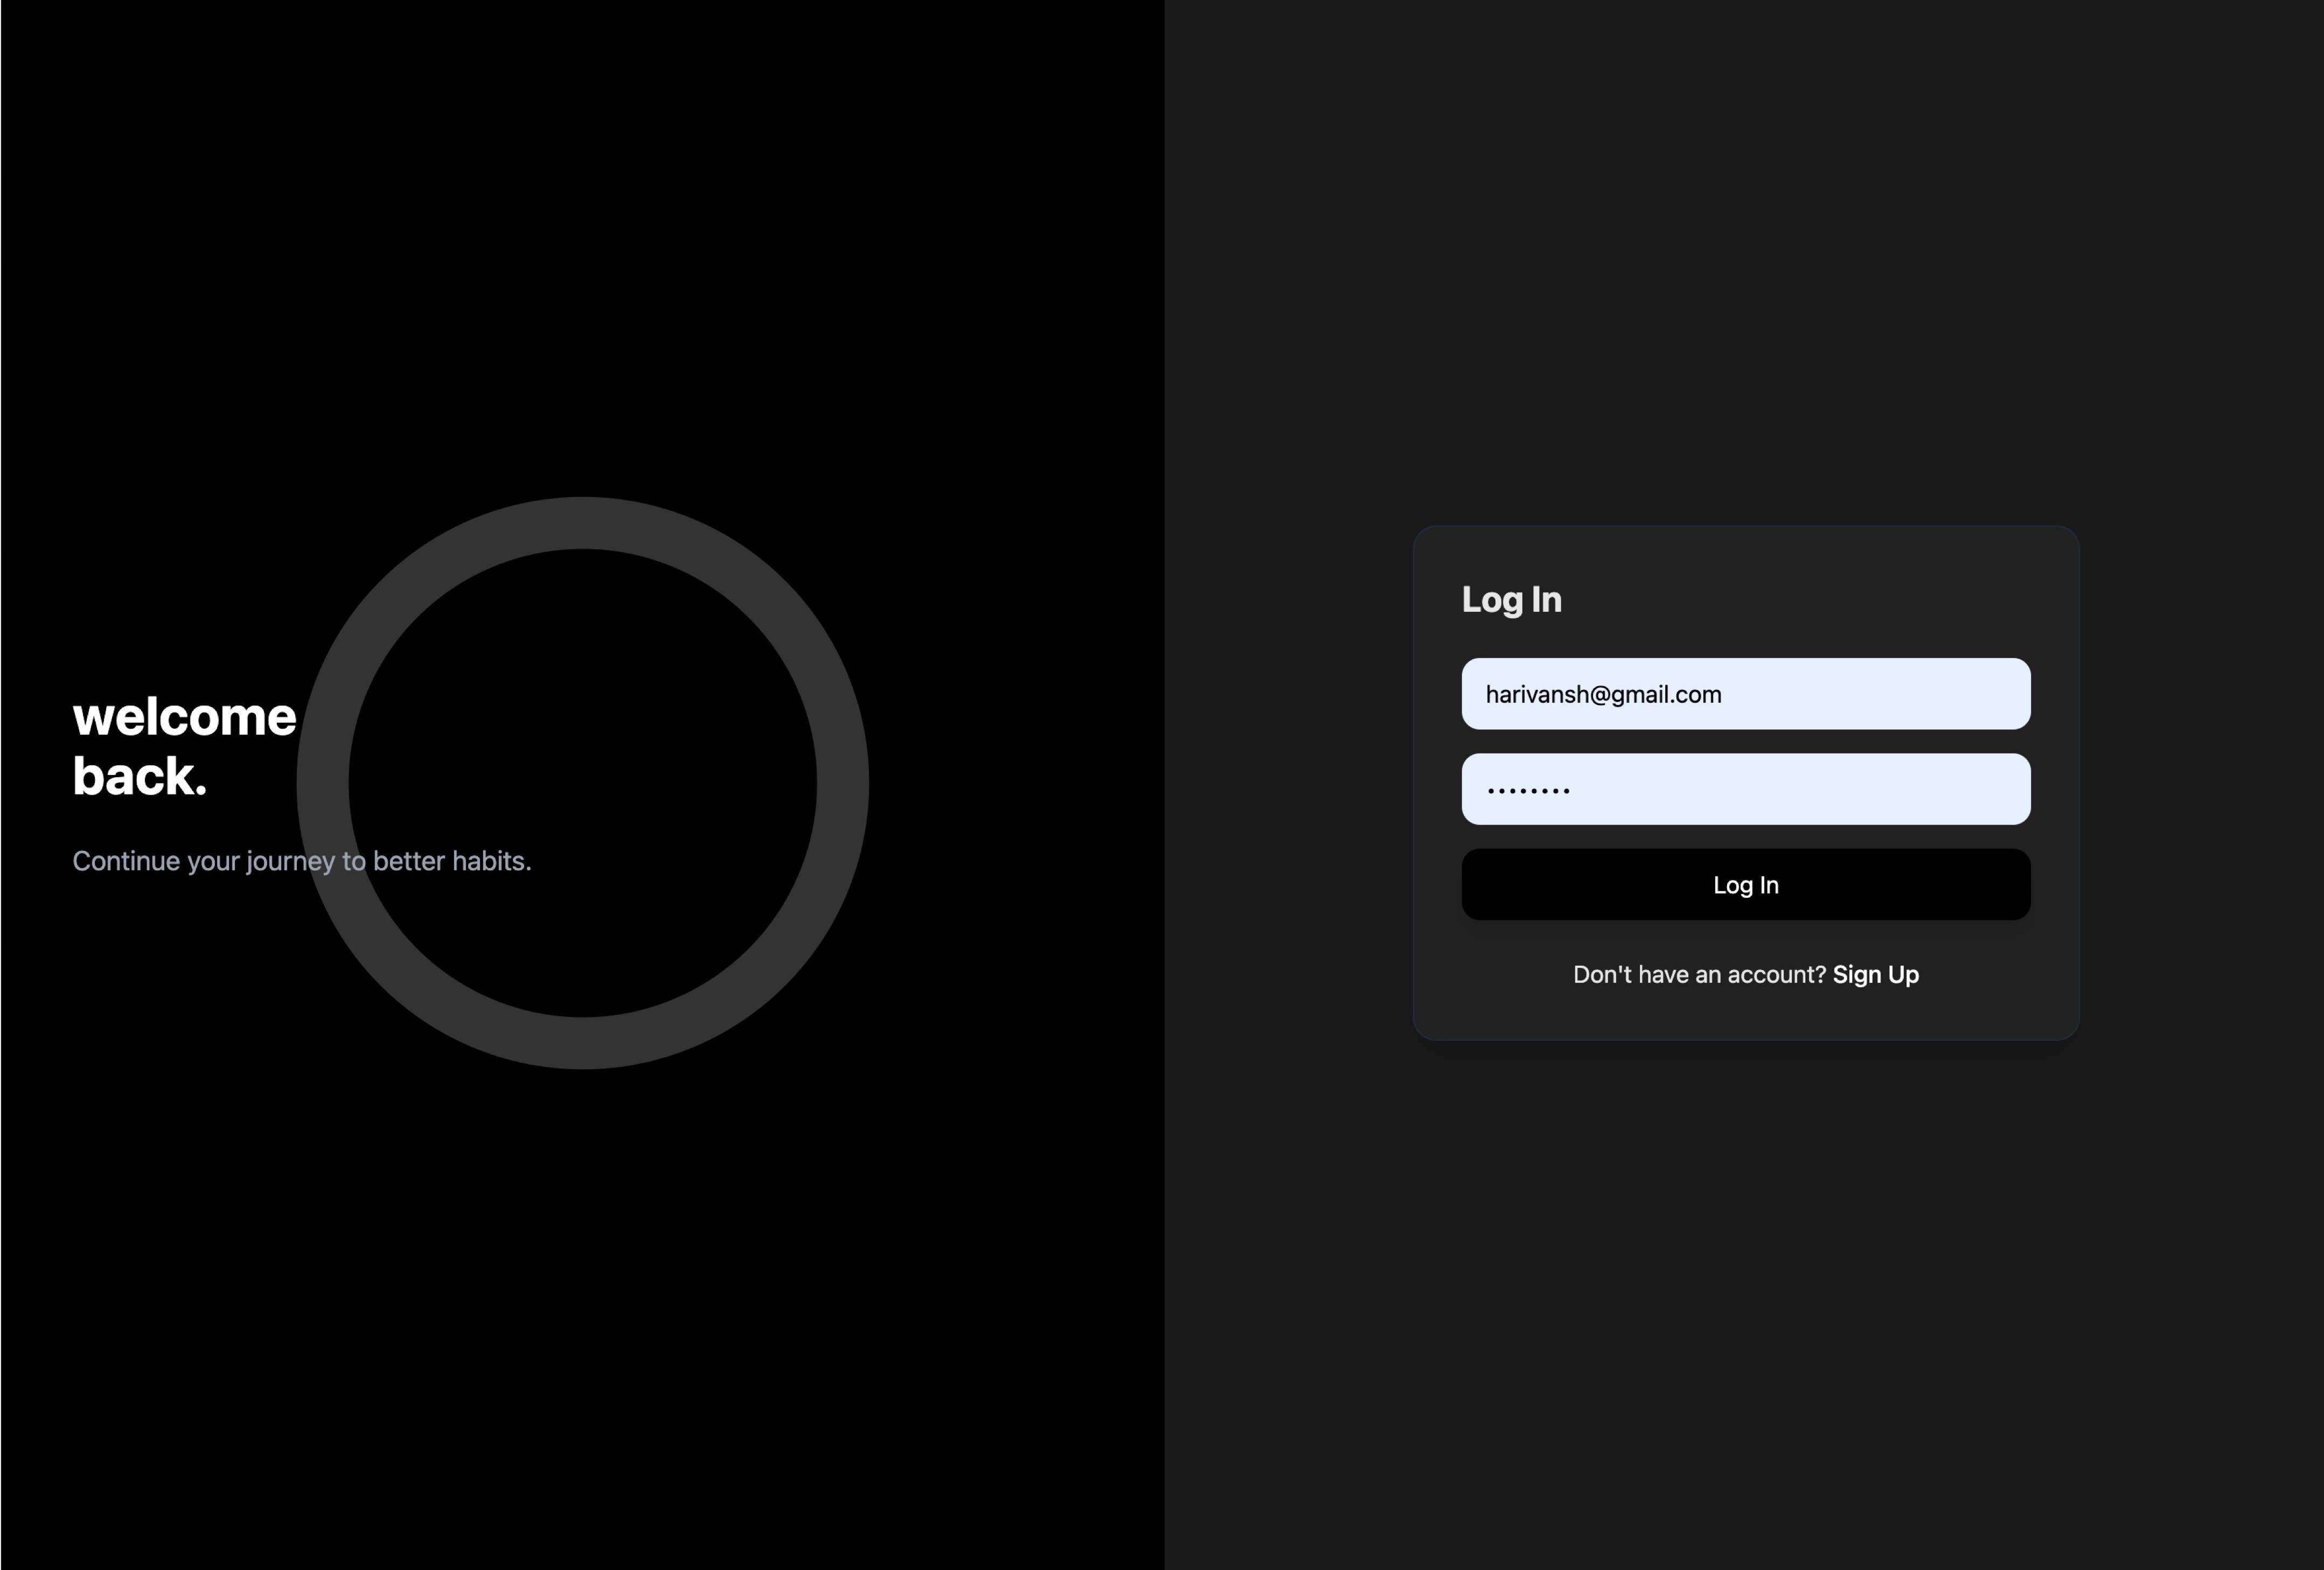The width and height of the screenshot is (2324, 1570).
Task: Select the word 'welcome' in the headline
Action: [184, 717]
